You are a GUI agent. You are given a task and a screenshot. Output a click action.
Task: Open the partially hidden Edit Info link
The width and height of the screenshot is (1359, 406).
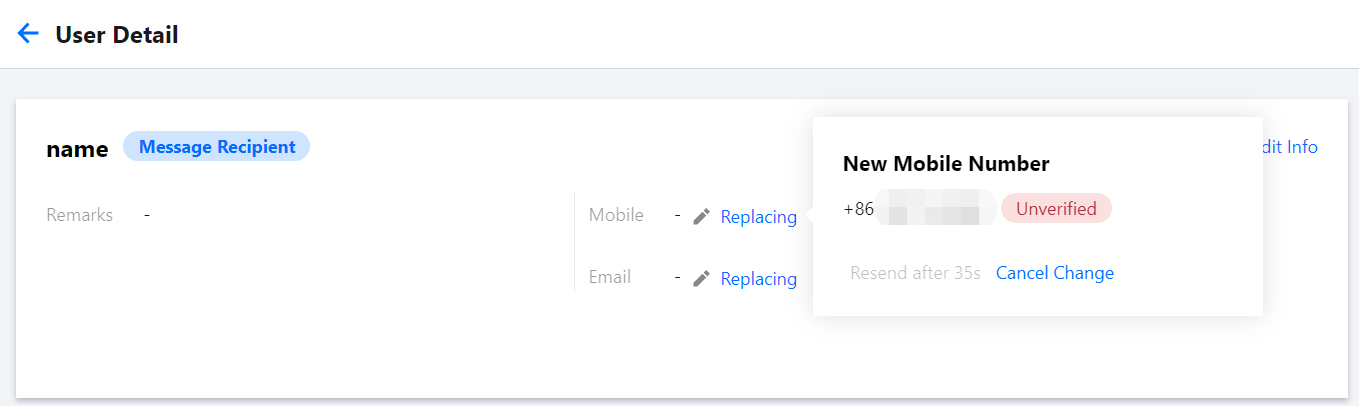point(1290,147)
